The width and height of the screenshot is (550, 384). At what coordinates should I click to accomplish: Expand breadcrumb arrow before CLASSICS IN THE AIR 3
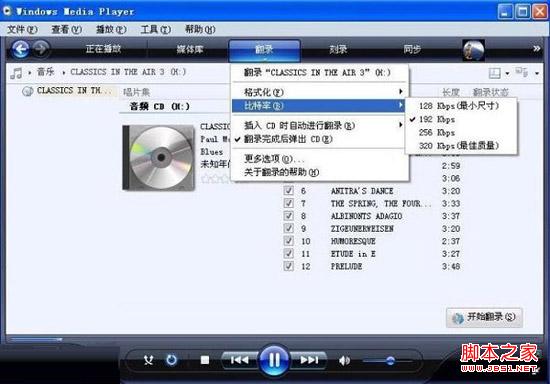(64, 73)
